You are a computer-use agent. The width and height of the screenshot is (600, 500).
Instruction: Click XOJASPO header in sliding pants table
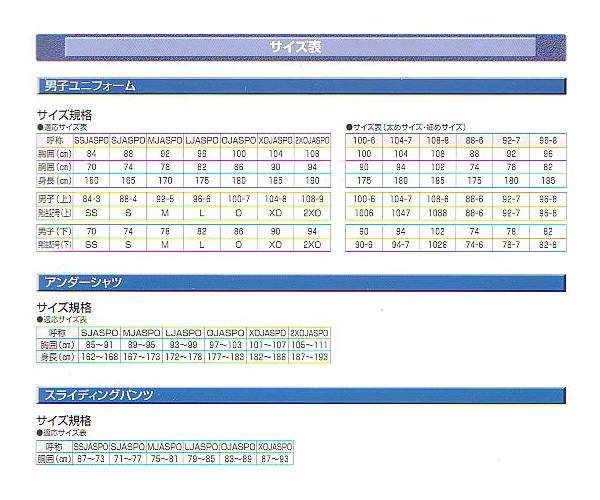pyautogui.click(x=275, y=445)
